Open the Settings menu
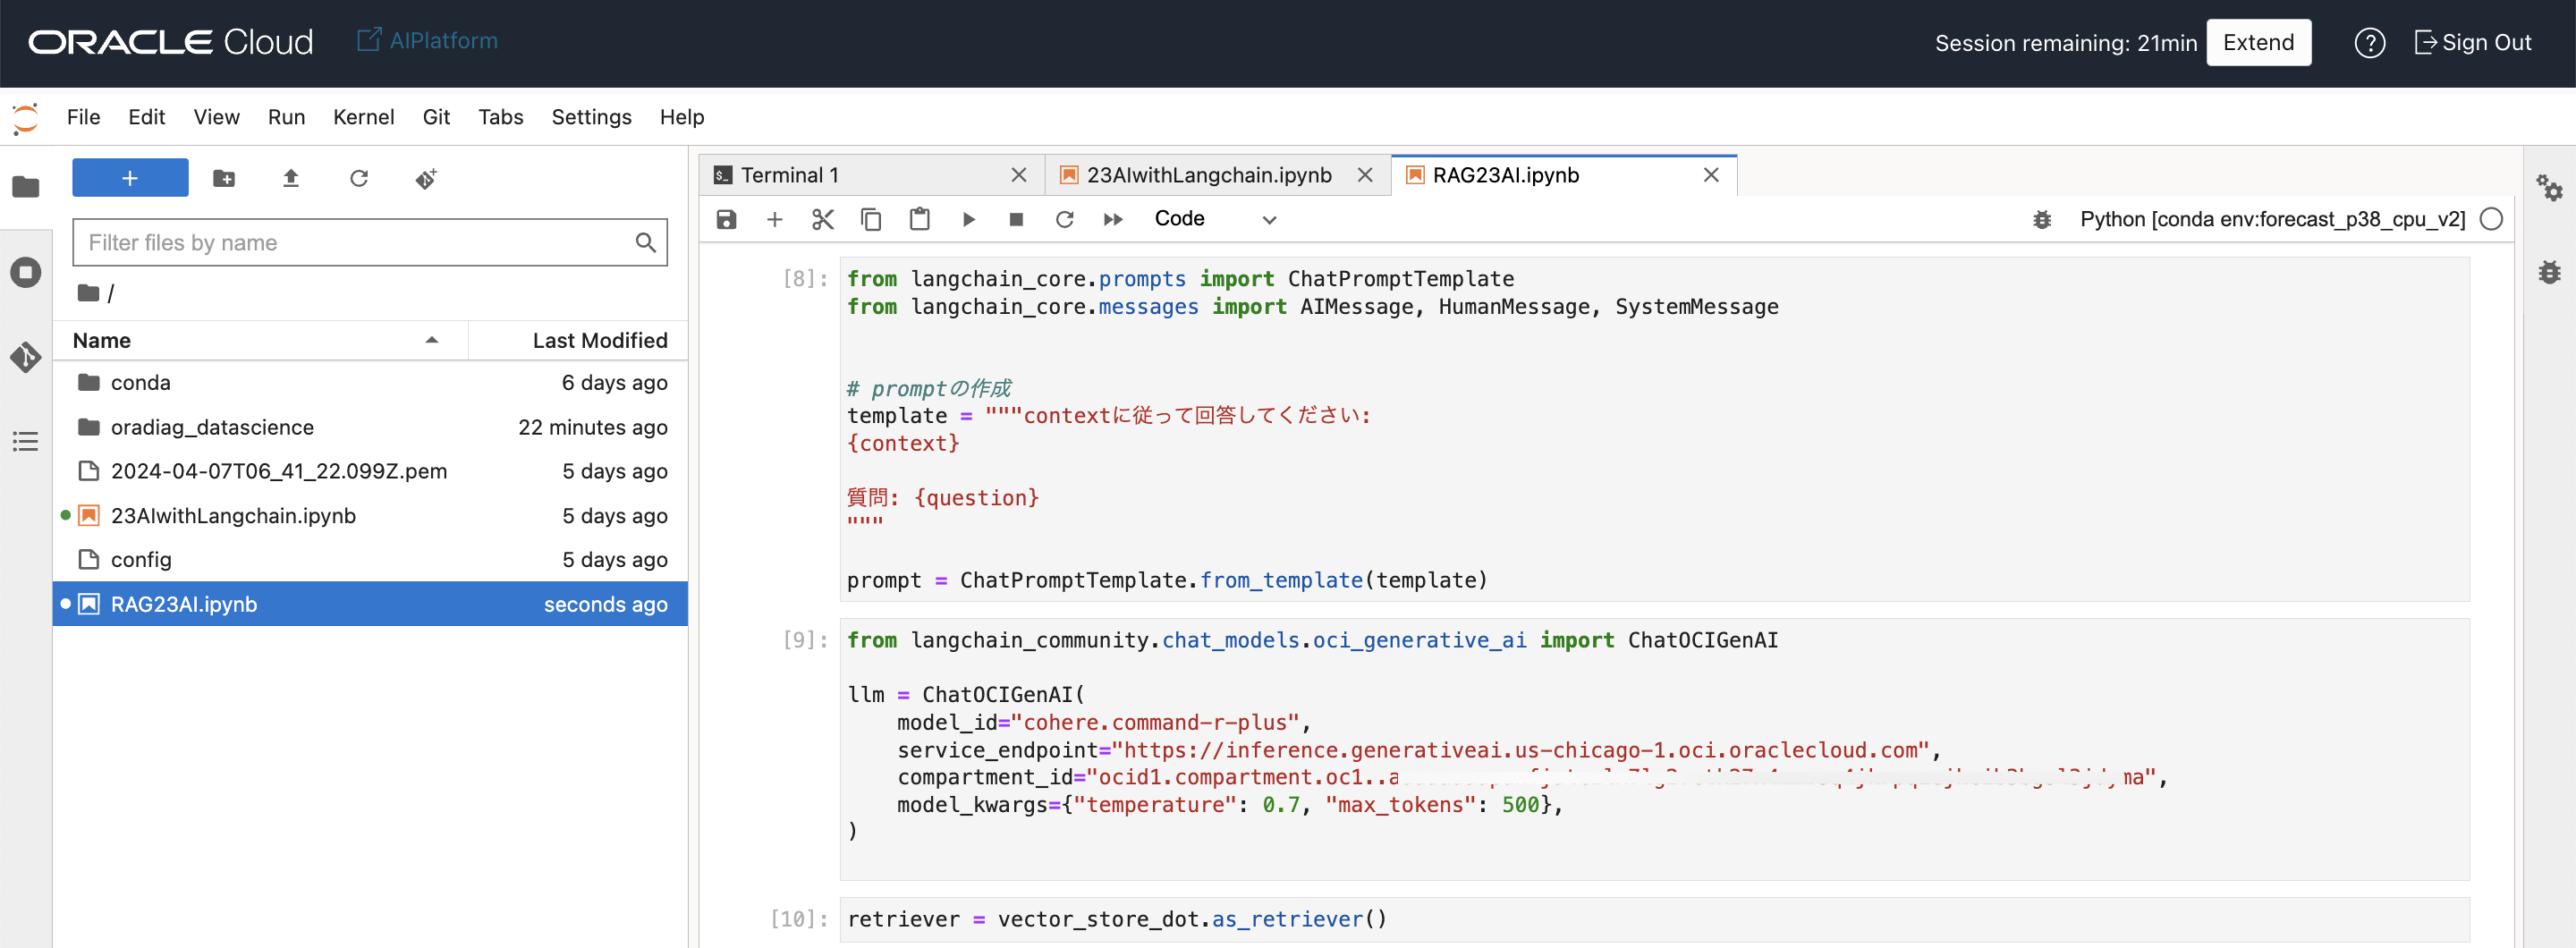 point(592,117)
